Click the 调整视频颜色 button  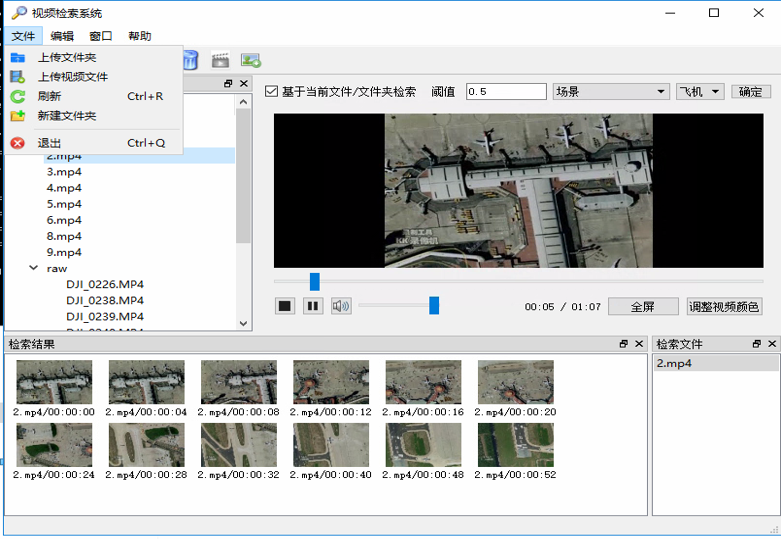(x=724, y=307)
